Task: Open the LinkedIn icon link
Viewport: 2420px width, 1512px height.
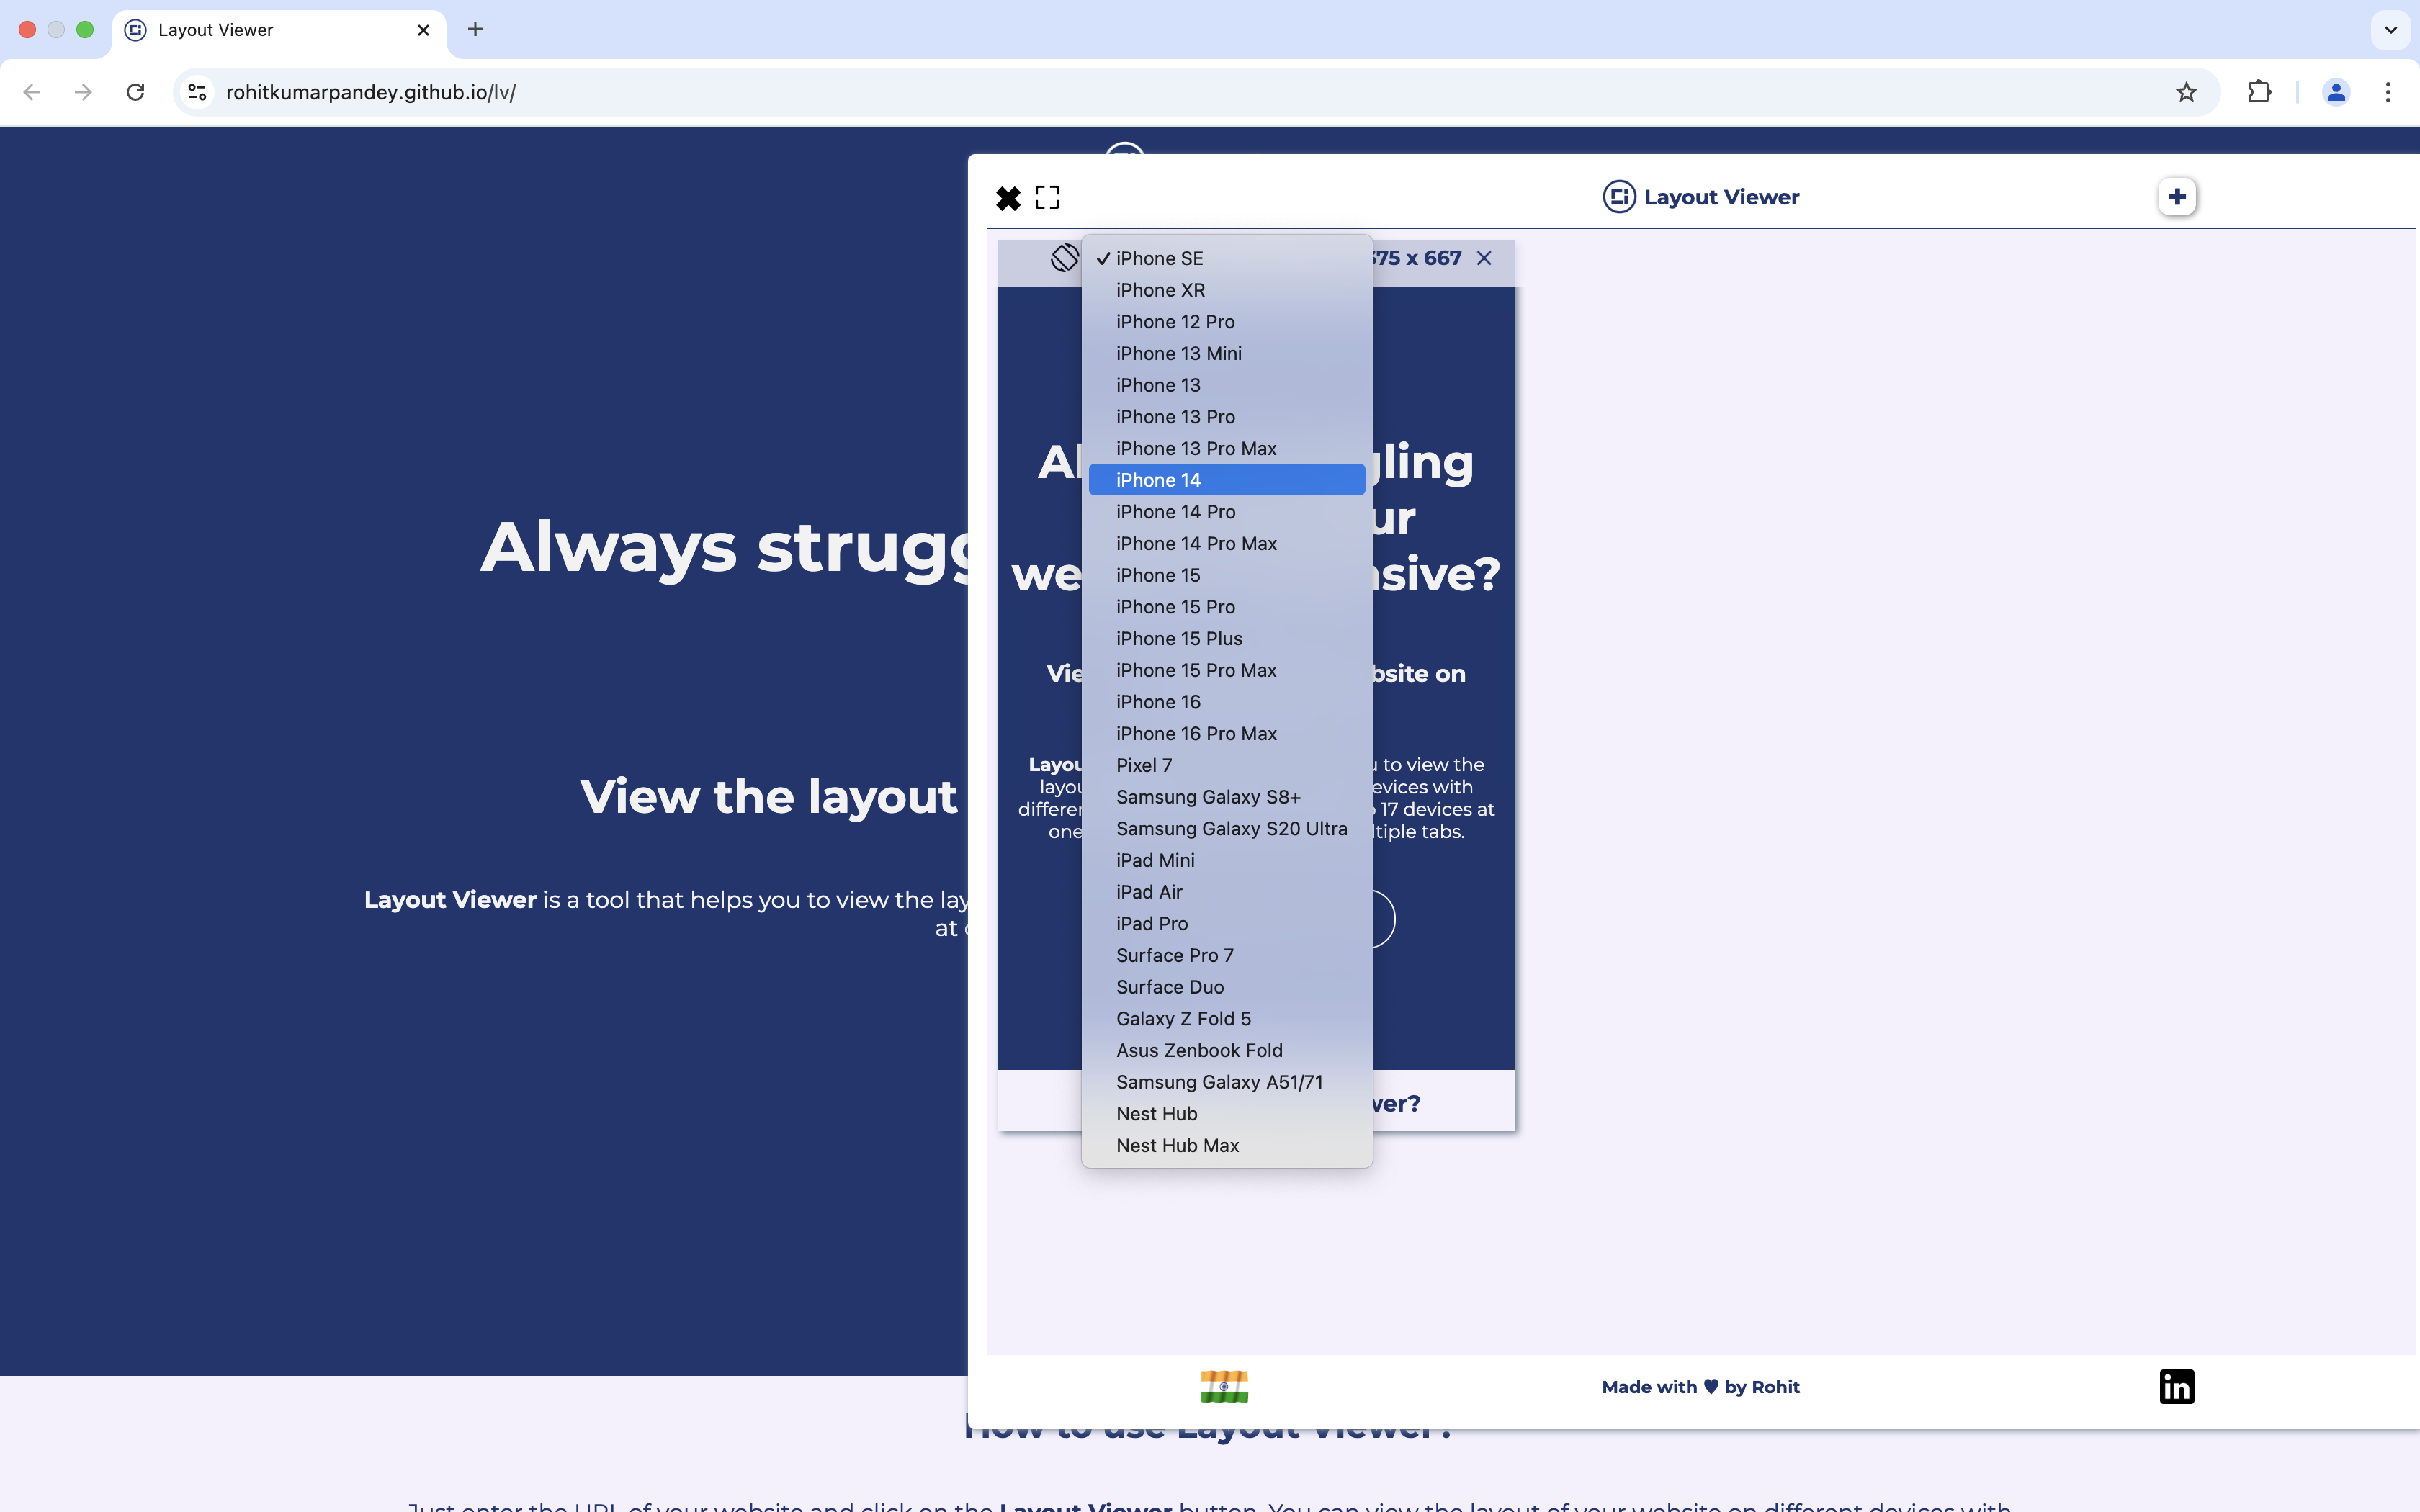Action: tap(2177, 1387)
